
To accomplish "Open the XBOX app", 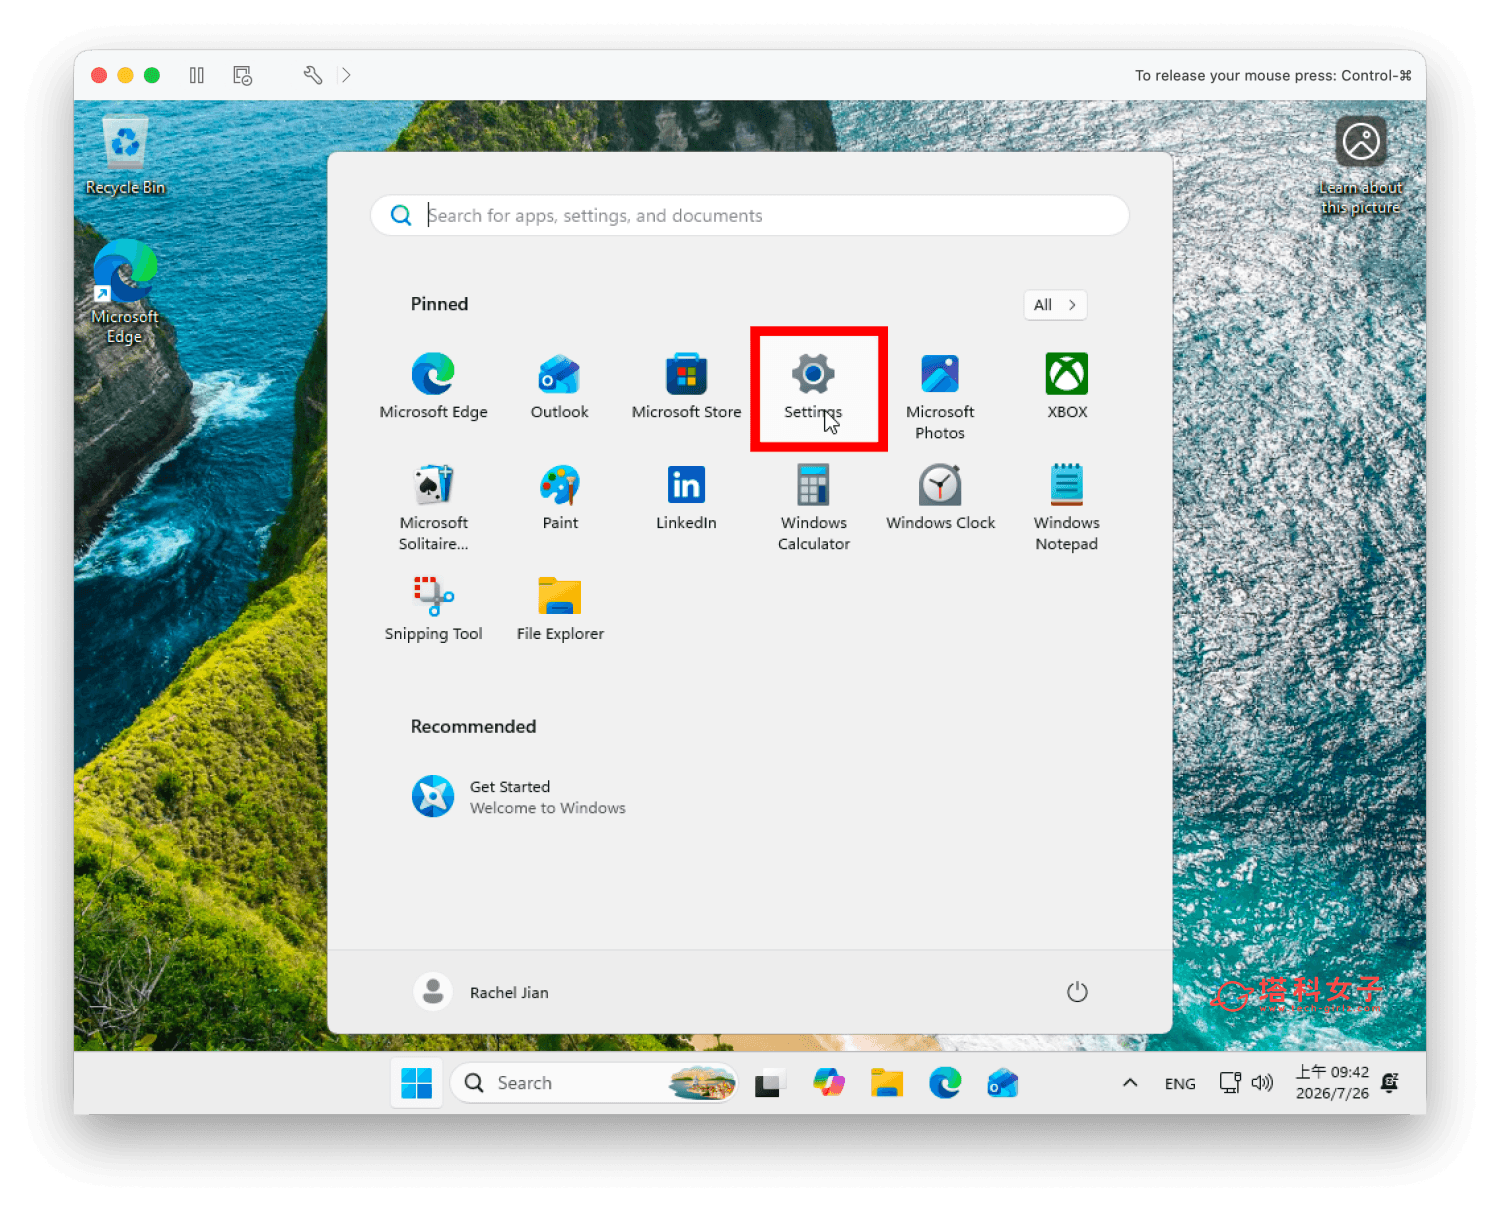I will (1067, 386).
